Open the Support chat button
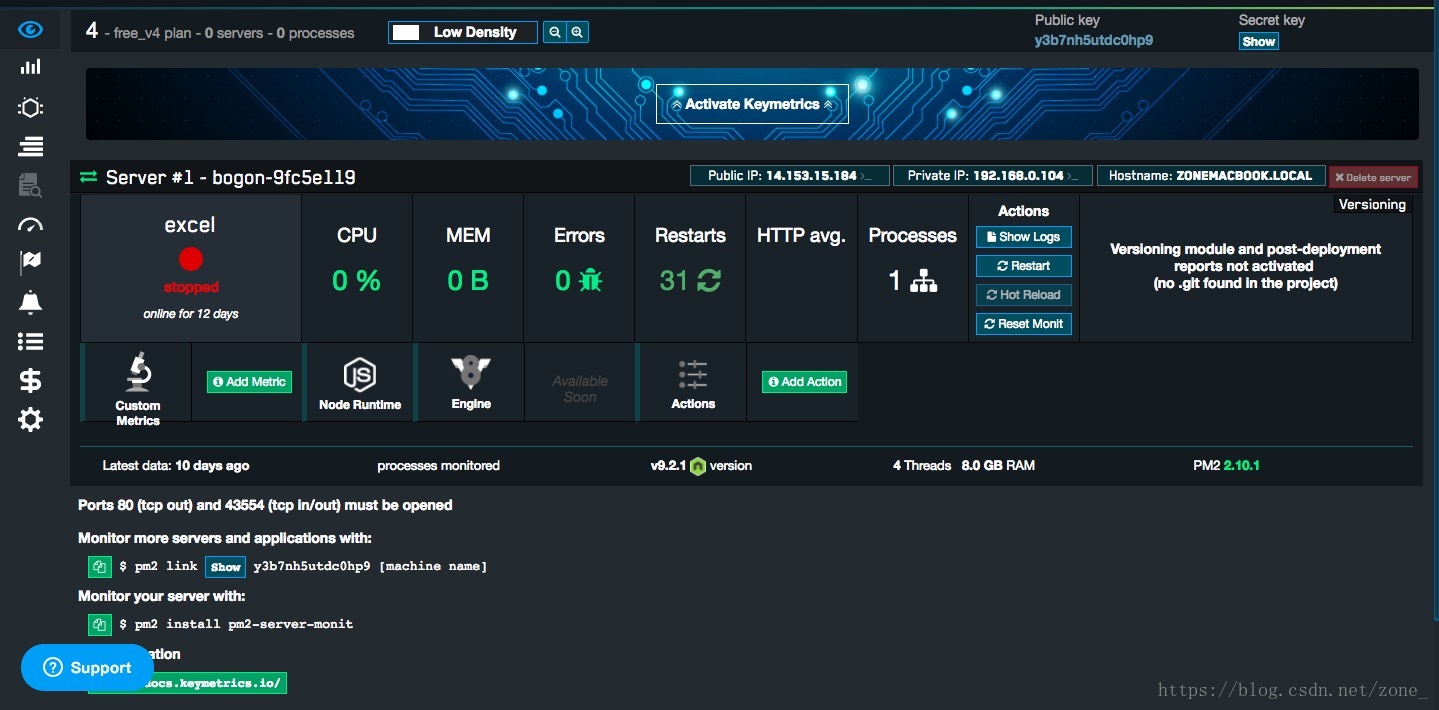 tap(87, 668)
